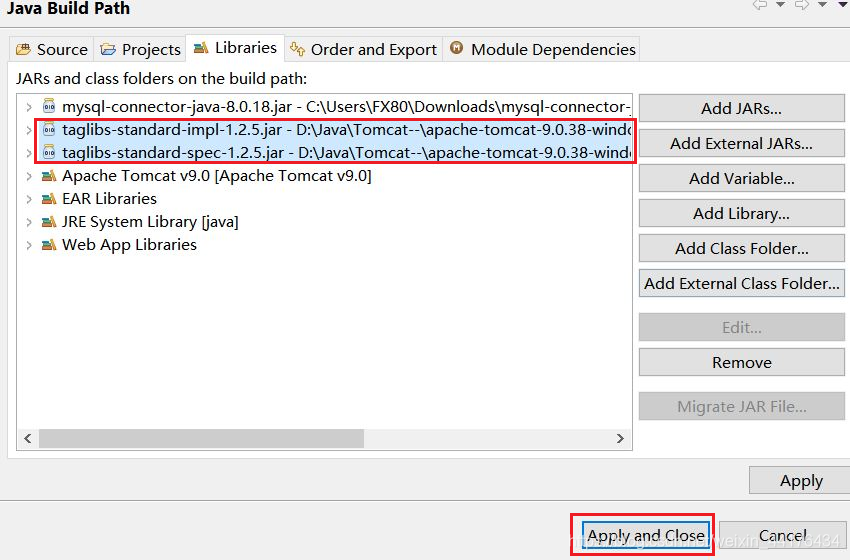Click the Apply button
Screen dimensions: 850x560
tap(801, 480)
